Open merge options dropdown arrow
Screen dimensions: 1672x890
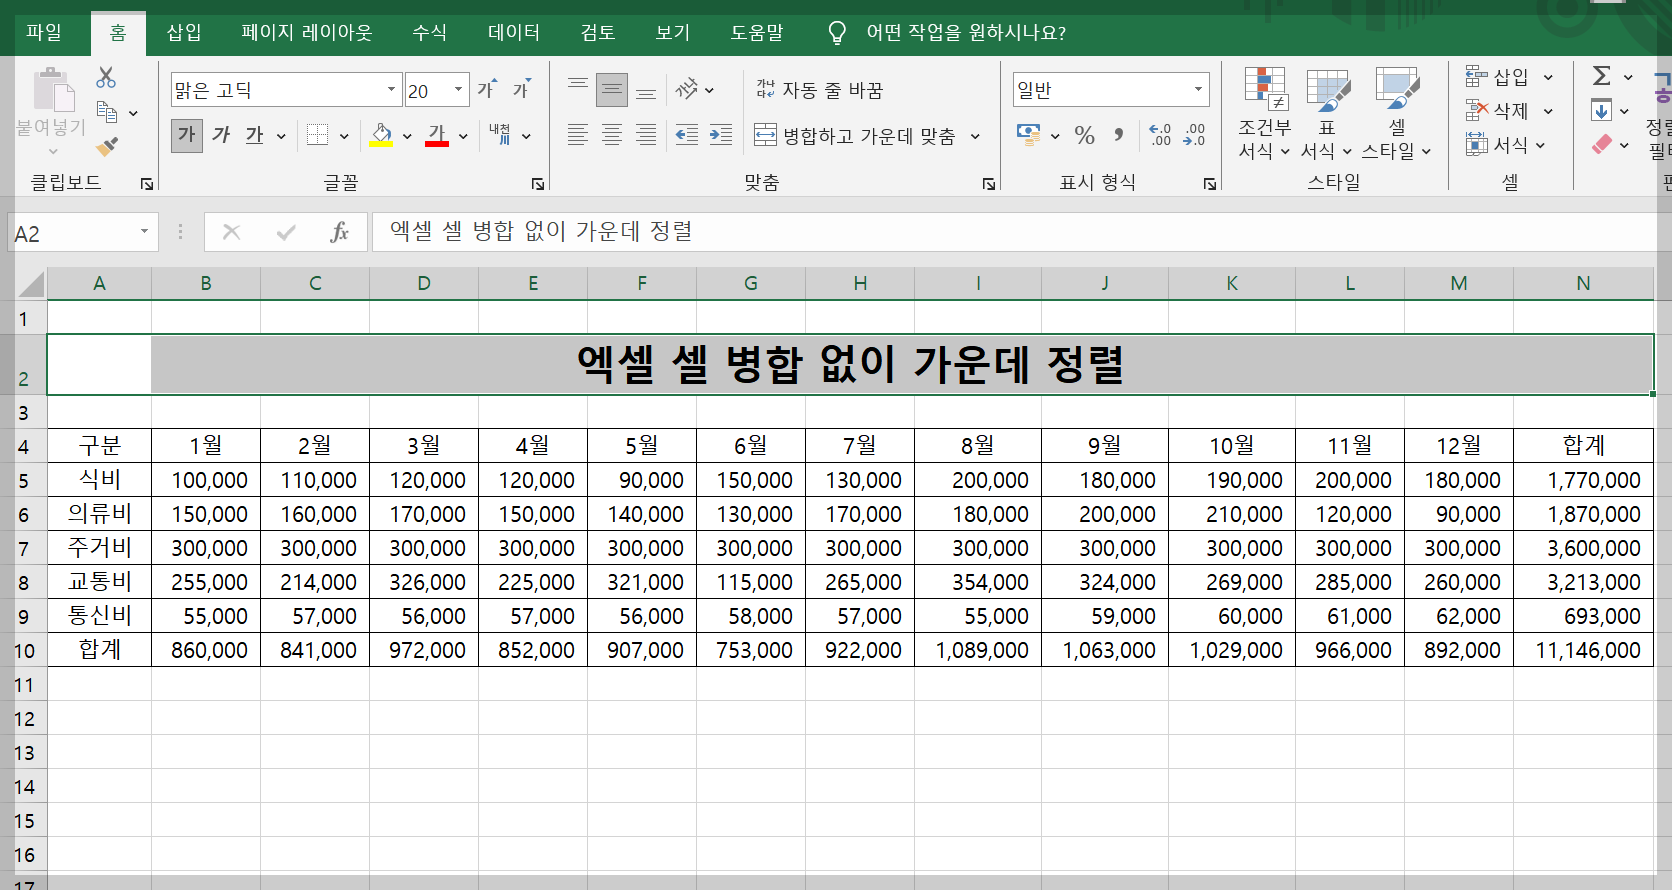pos(975,136)
